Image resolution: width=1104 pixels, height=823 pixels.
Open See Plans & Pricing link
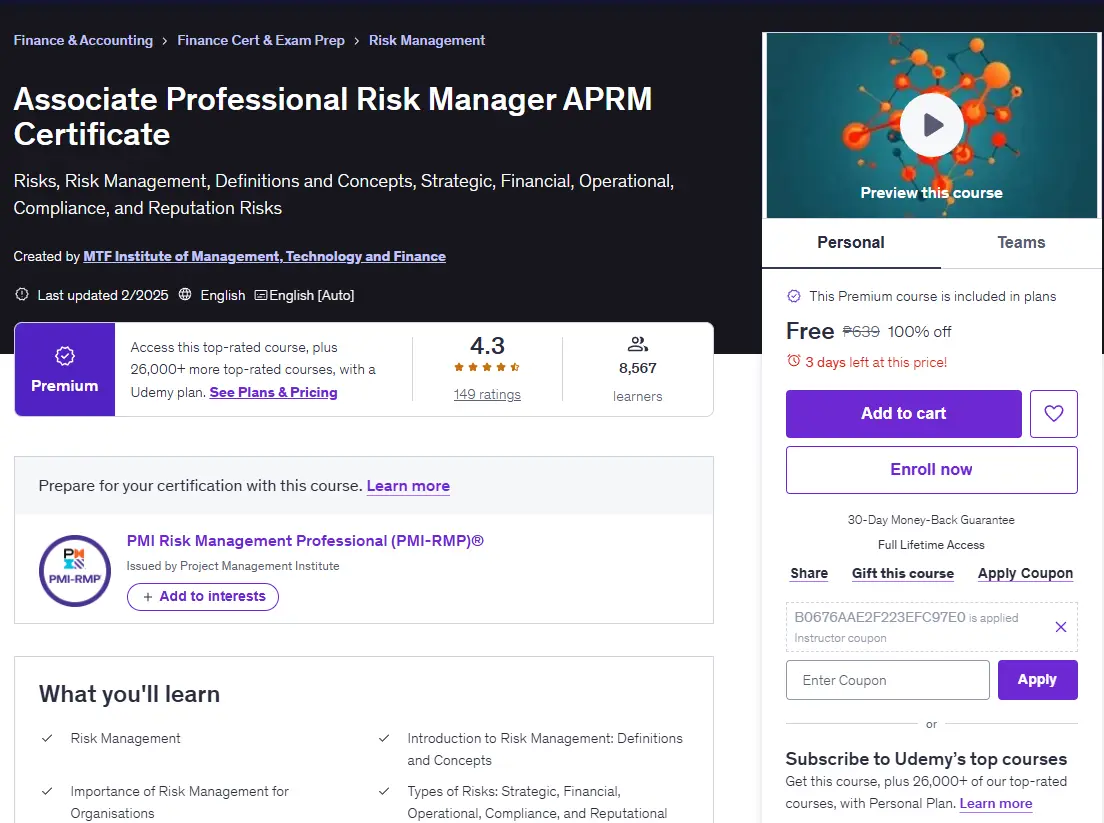(x=273, y=392)
